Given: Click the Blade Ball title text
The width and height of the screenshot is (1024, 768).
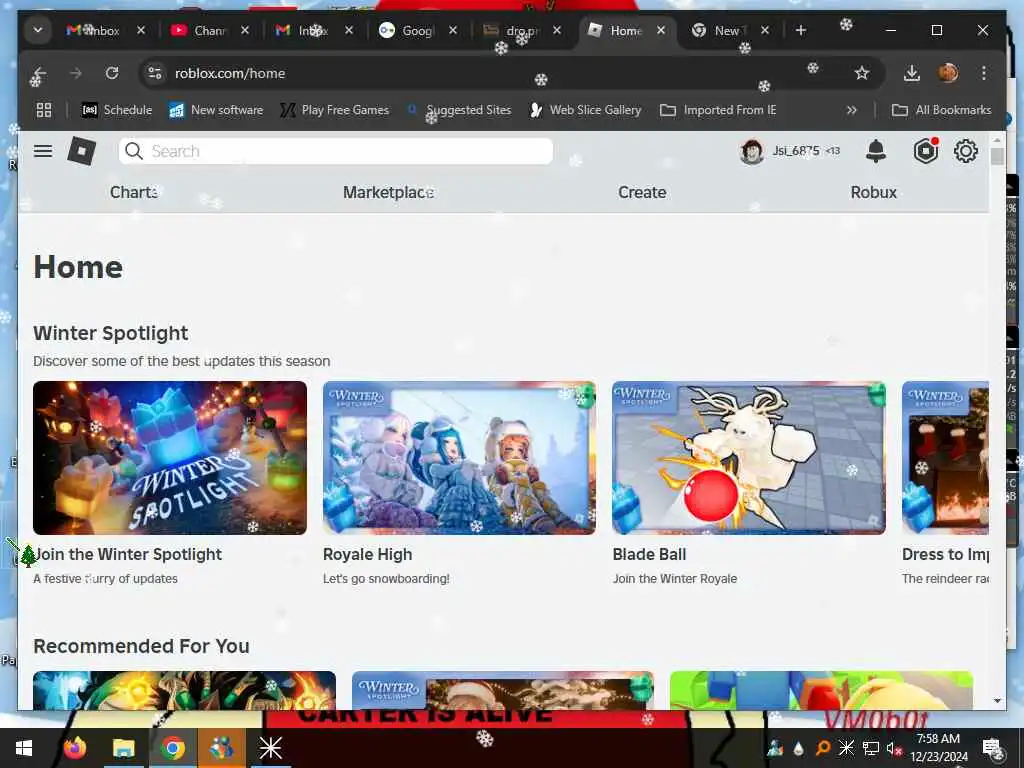Looking at the screenshot, I should tap(649, 554).
